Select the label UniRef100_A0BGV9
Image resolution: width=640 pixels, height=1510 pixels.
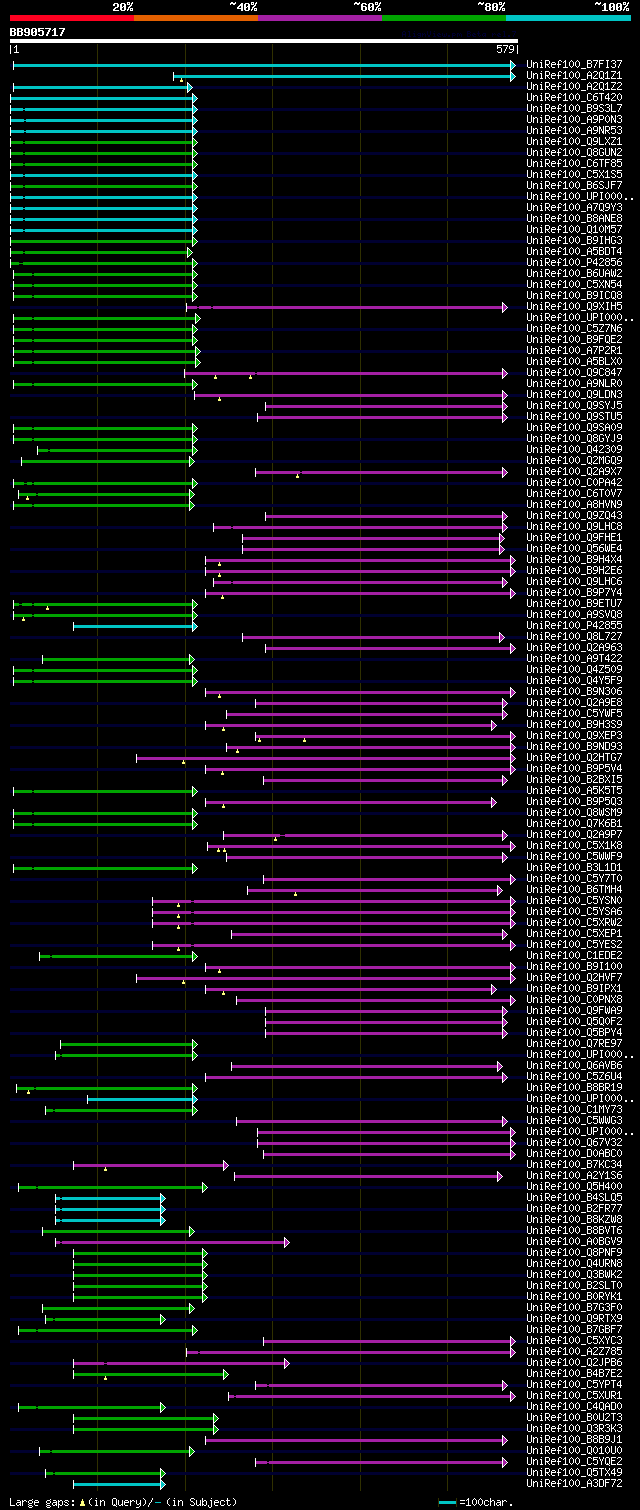click(574, 1241)
